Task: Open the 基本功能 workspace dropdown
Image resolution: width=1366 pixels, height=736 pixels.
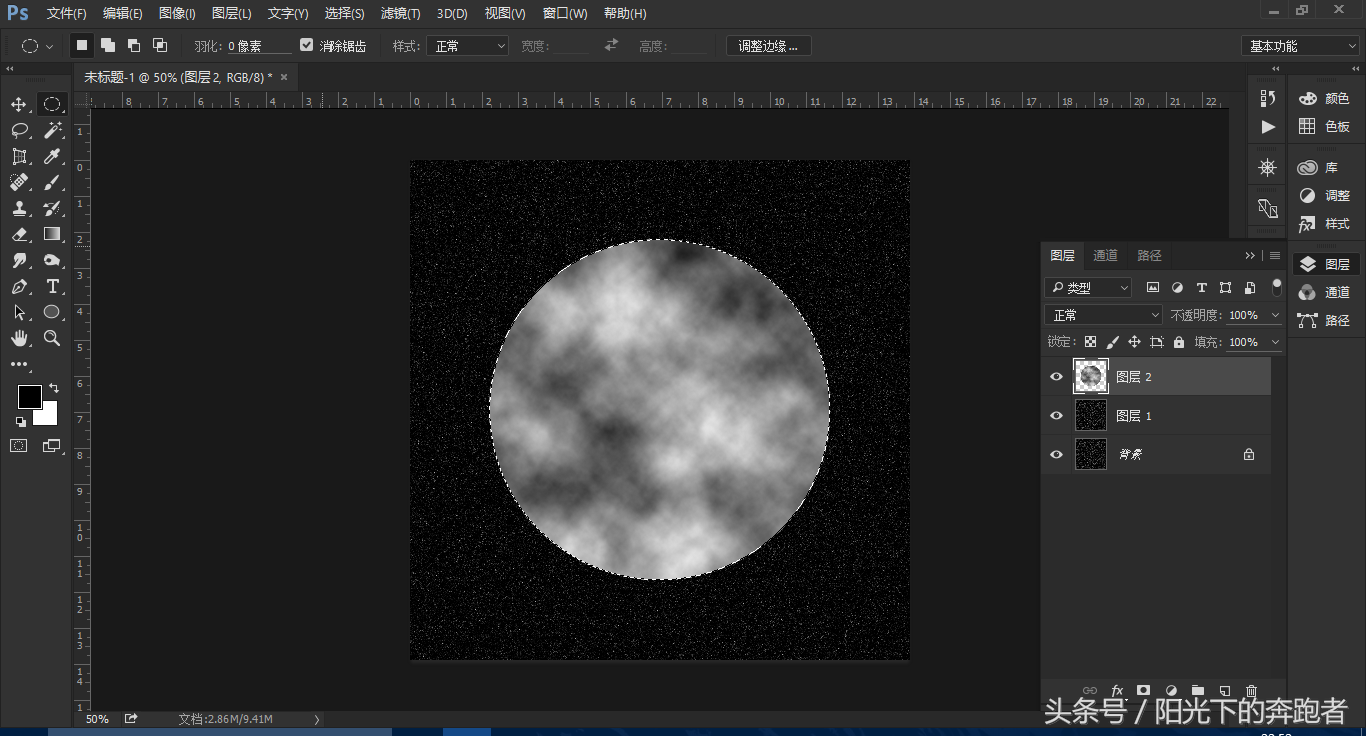Action: [1301, 46]
